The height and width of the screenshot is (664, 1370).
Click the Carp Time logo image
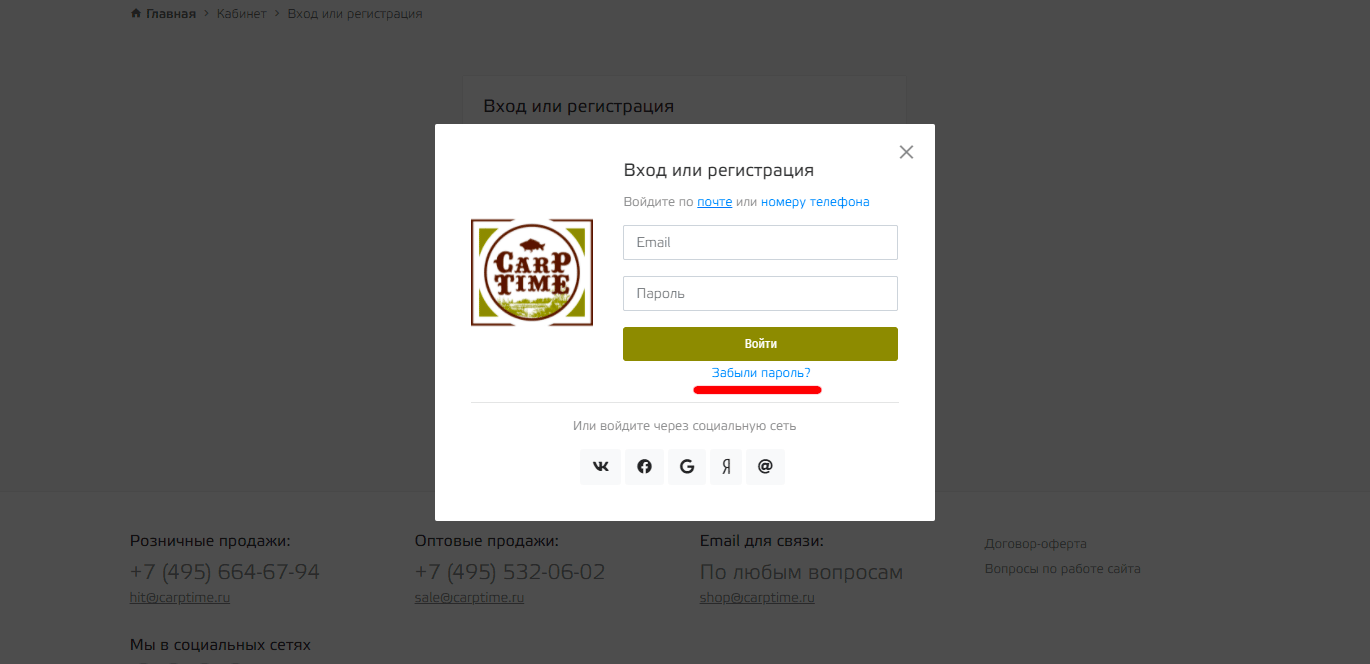point(532,272)
